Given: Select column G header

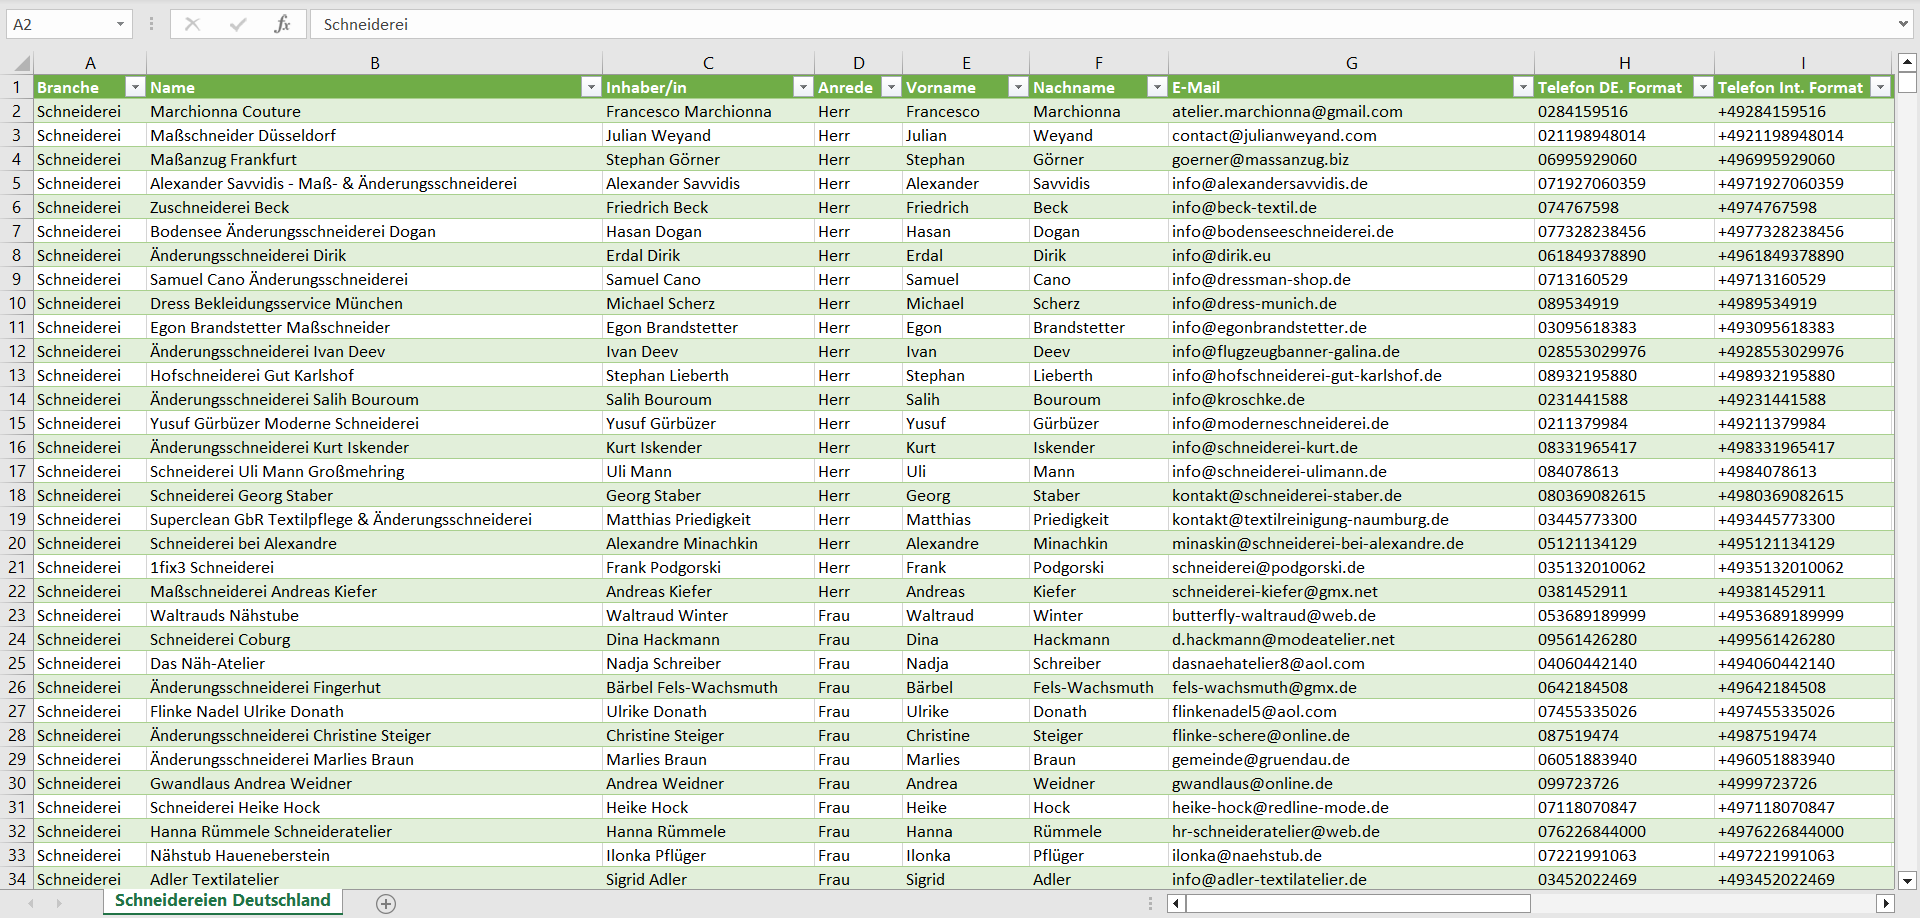Looking at the screenshot, I should 1351,63.
